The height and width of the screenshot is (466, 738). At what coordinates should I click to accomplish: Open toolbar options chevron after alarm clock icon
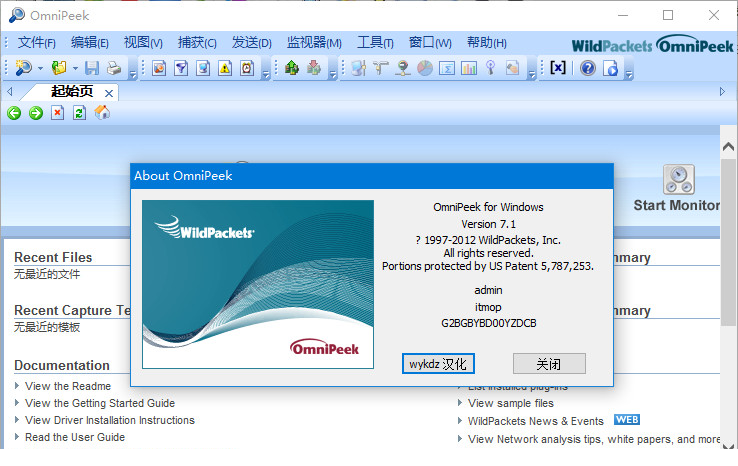[x=266, y=74]
